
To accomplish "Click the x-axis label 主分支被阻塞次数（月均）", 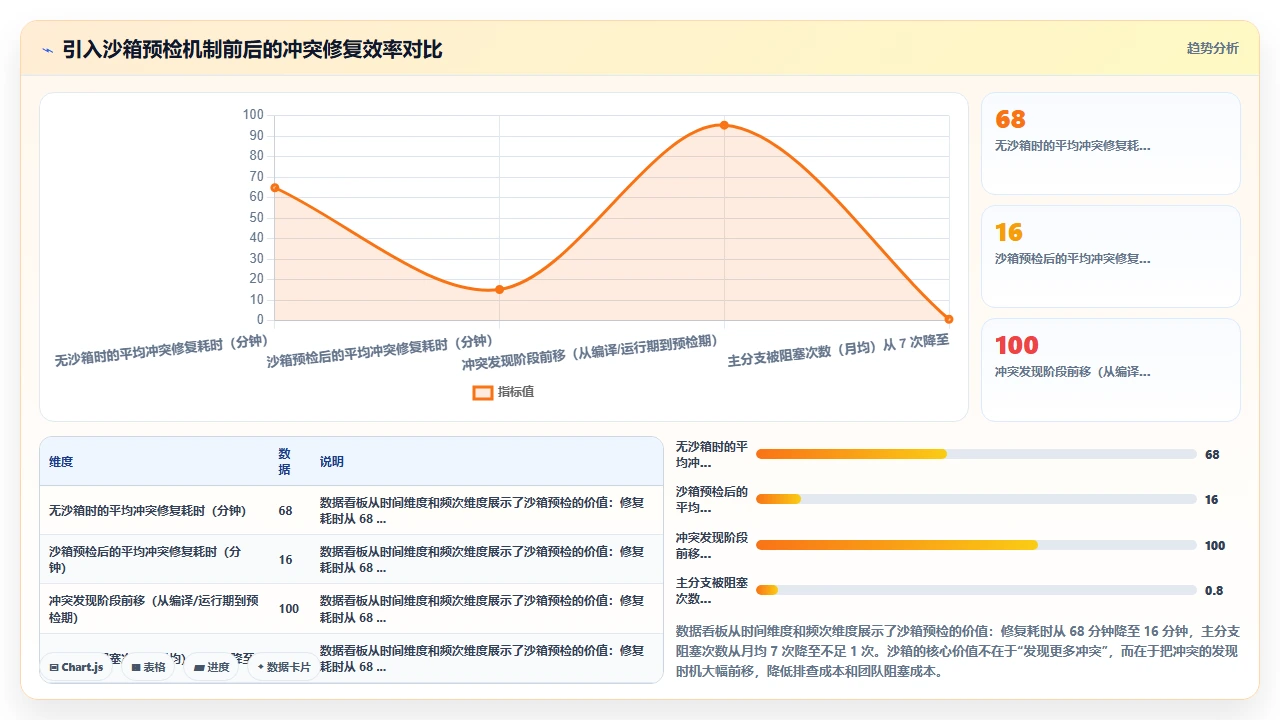I will click(838, 350).
